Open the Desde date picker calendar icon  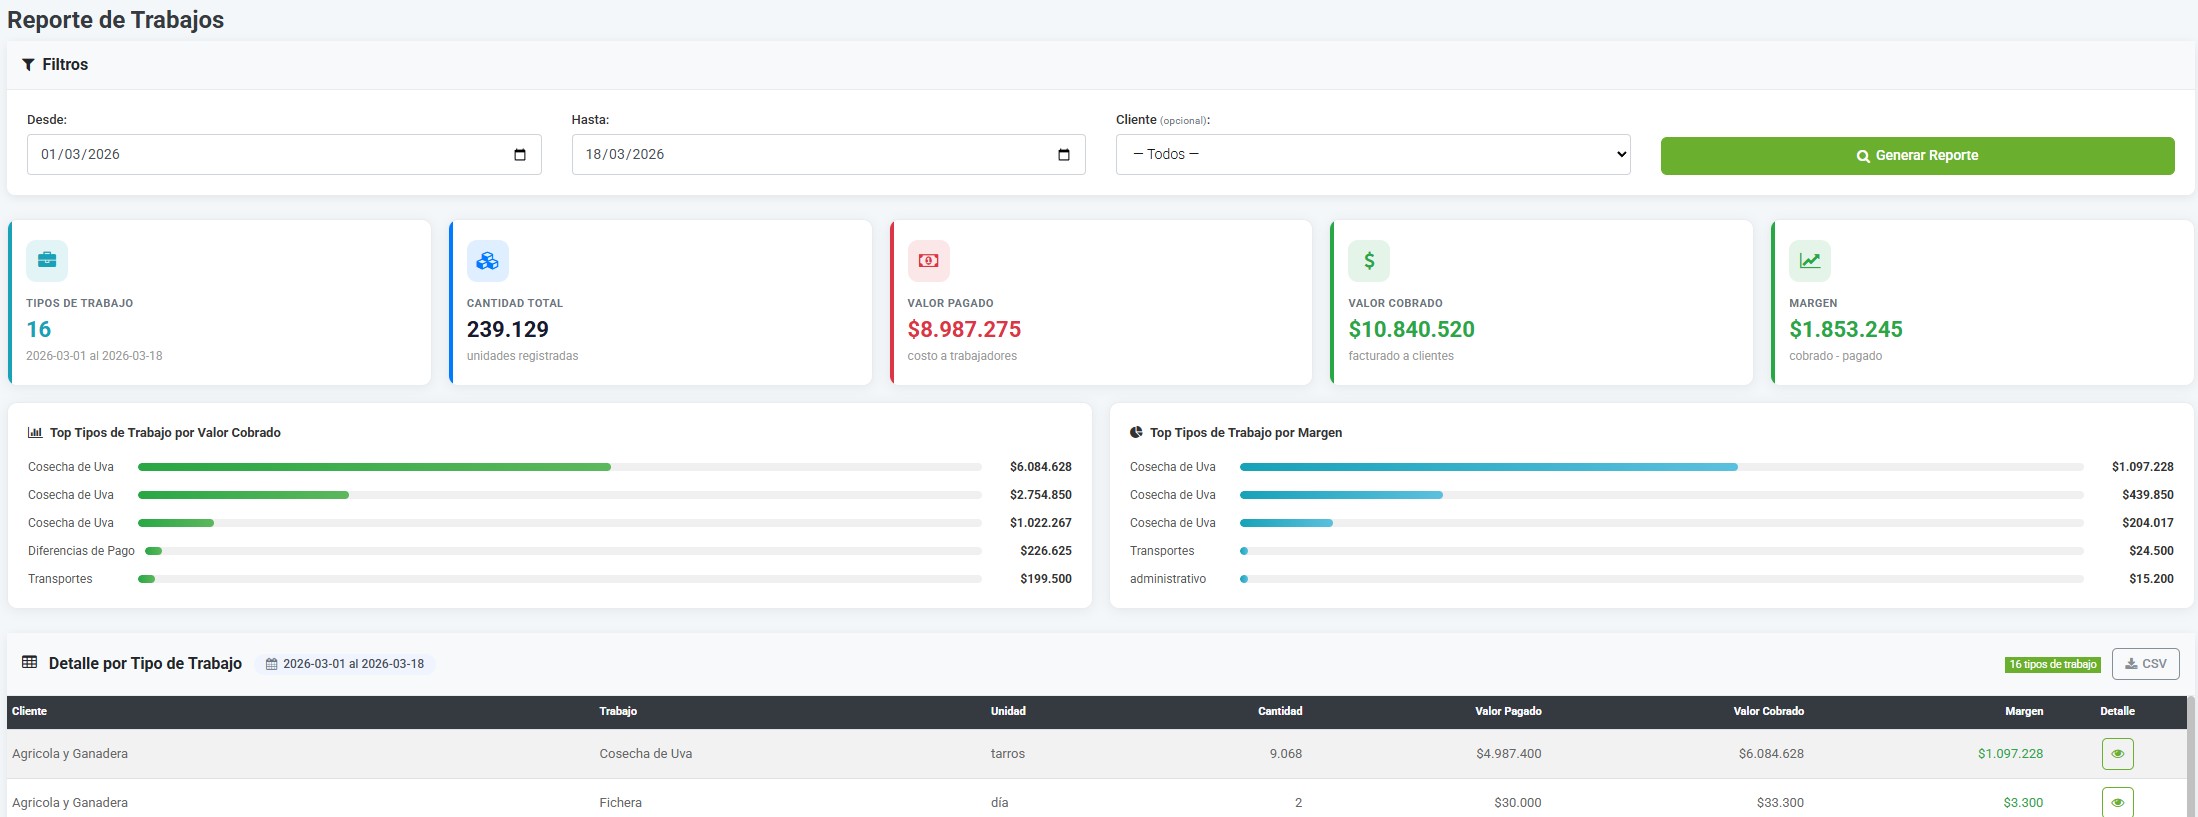tap(520, 155)
